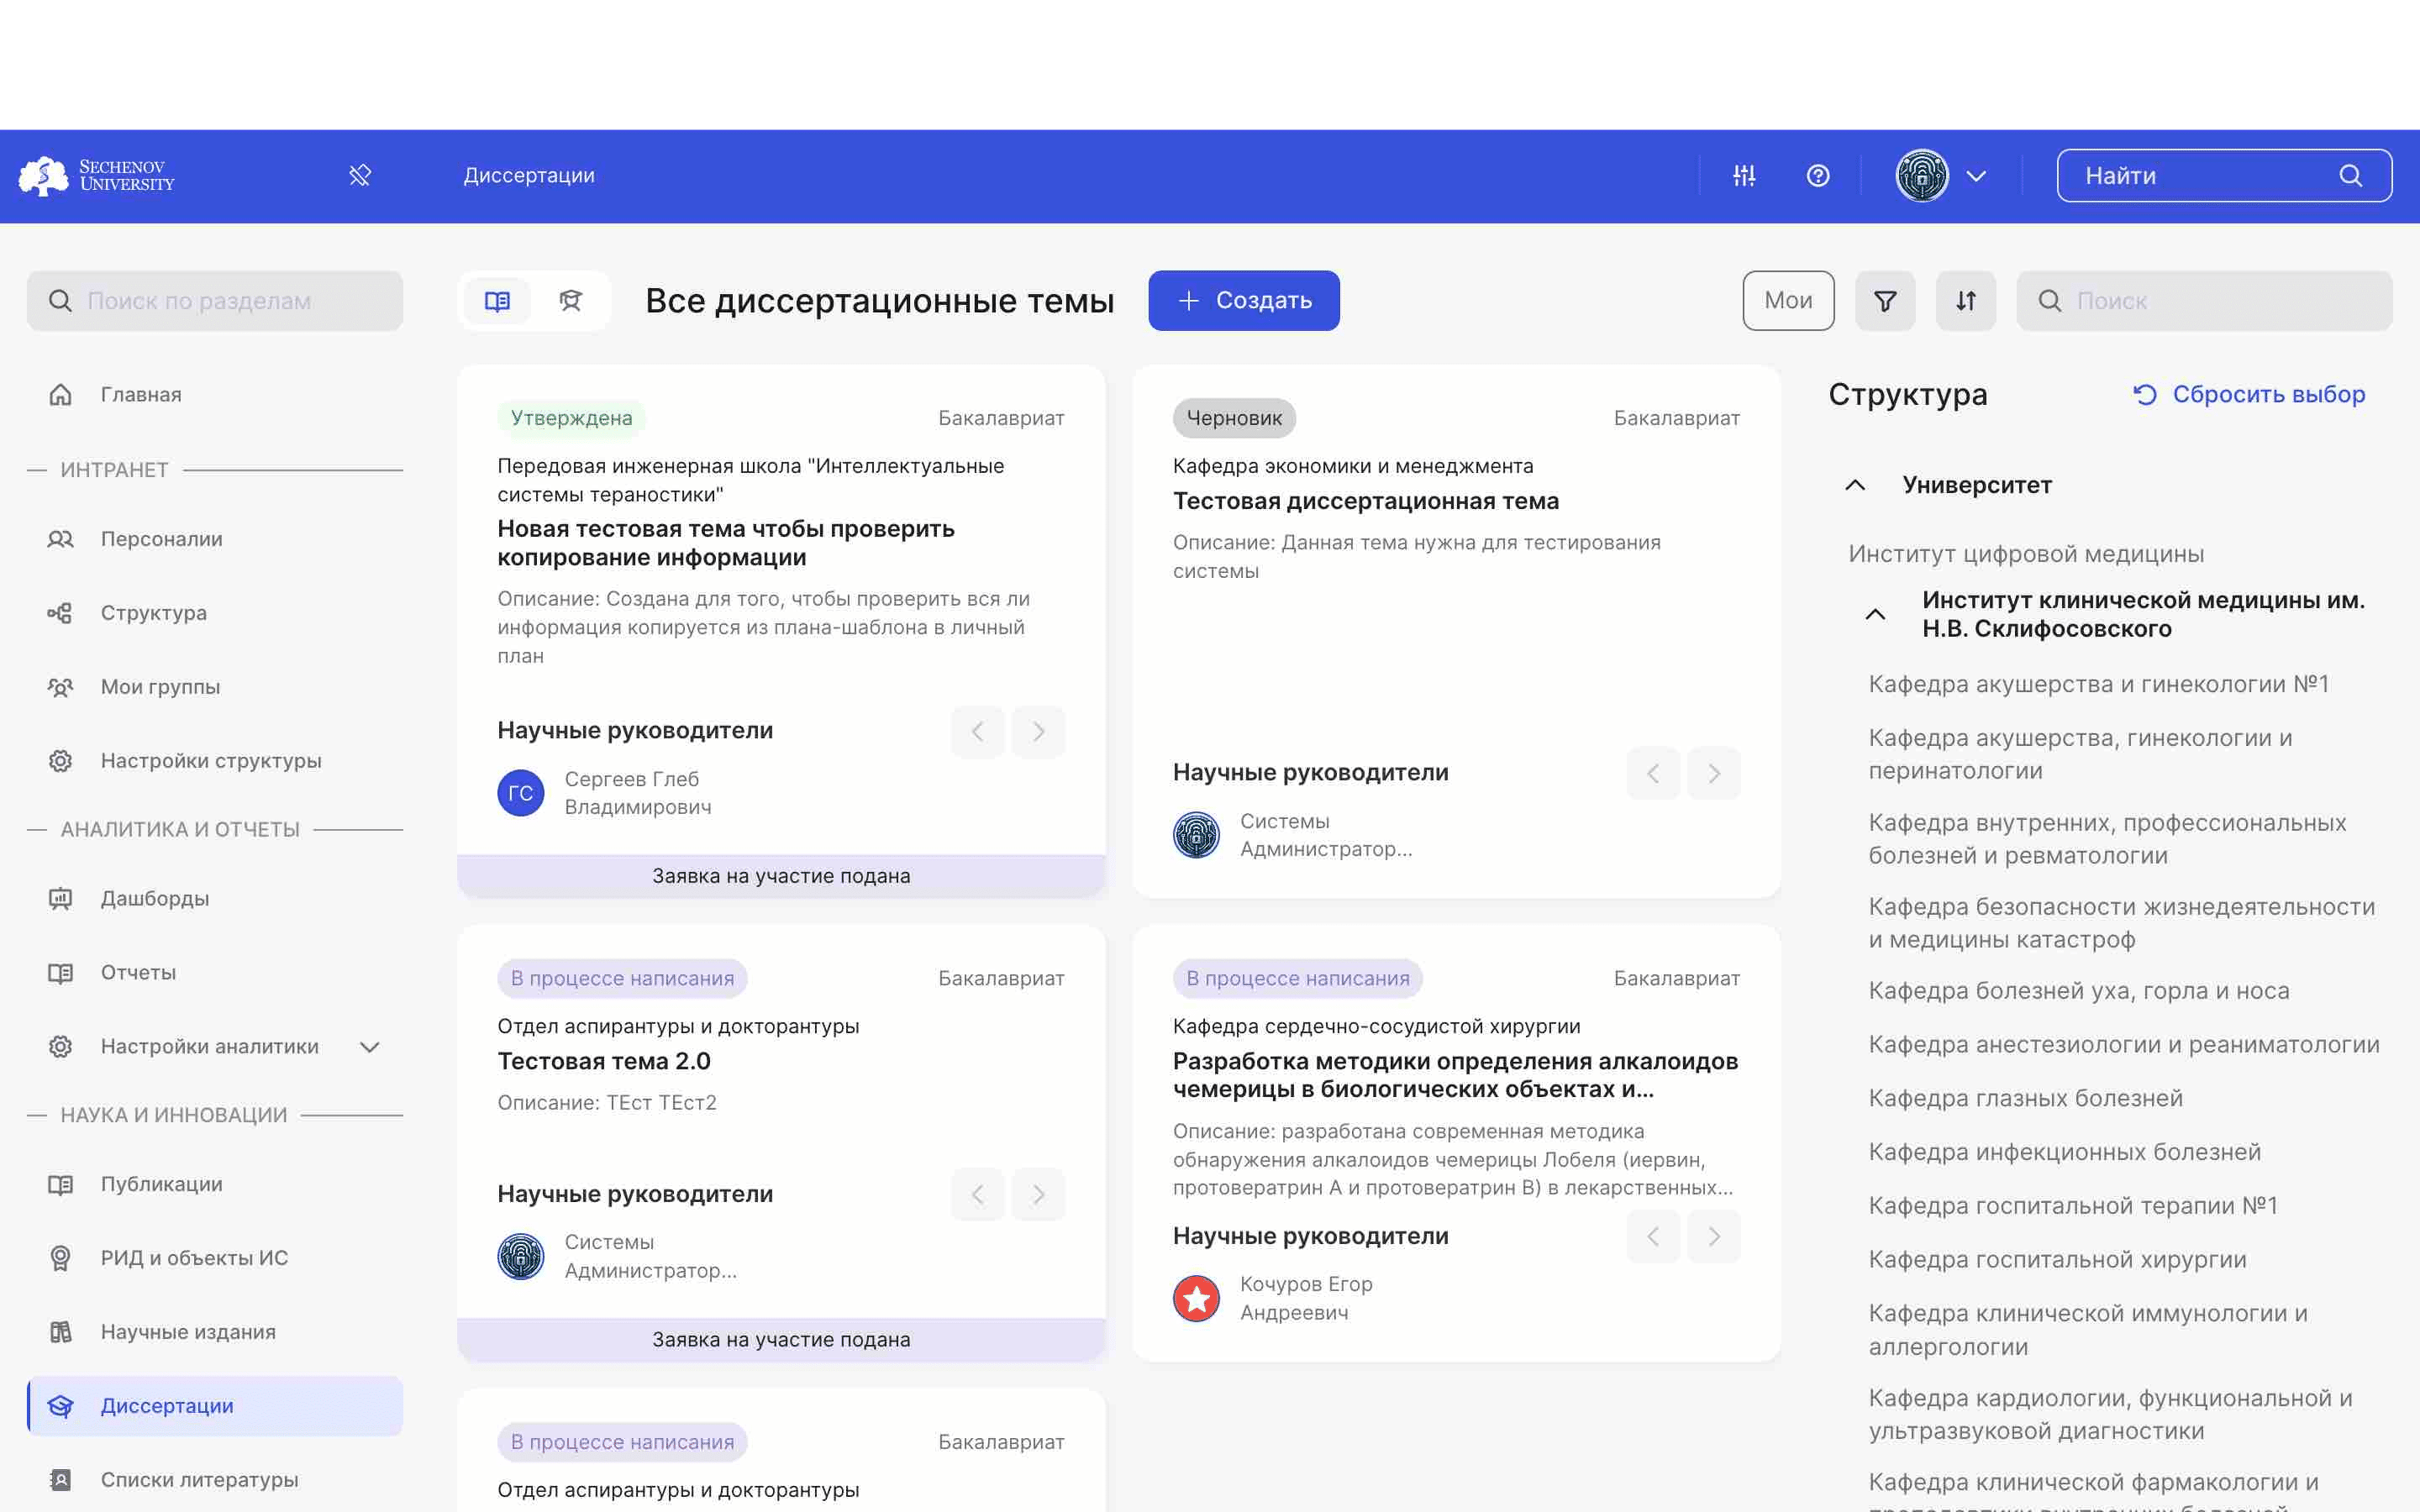Open Главная in sidebar
The width and height of the screenshot is (2420, 1512).
pos(215,395)
